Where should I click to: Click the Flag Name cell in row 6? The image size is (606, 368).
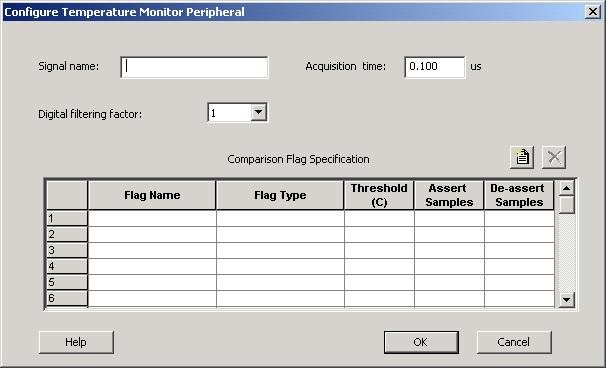pyautogui.click(x=152, y=298)
